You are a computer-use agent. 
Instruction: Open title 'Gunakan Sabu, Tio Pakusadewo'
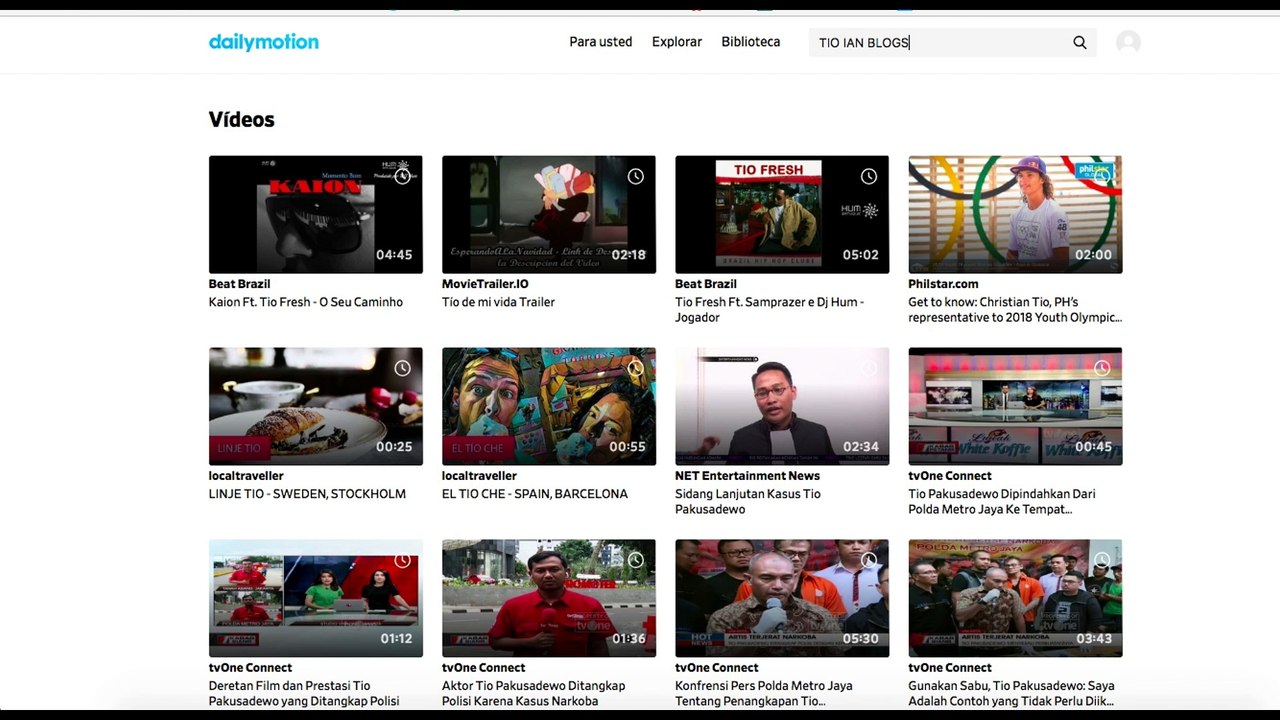[1011, 694]
